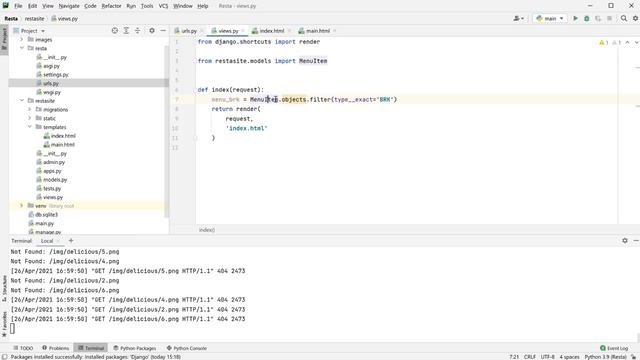Screen dimensions: 640x360
Task: Click the warnings indicator in editor corner
Action: (603, 42)
